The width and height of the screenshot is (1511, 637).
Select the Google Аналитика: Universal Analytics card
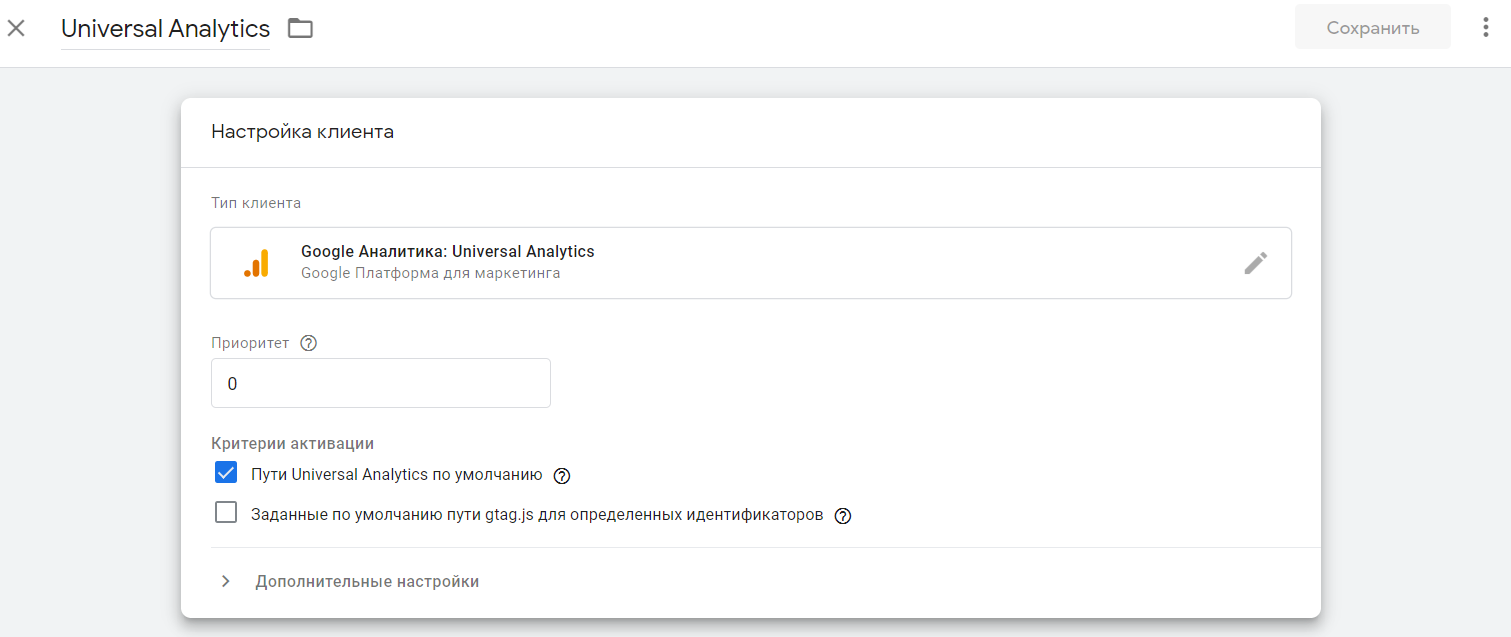click(x=750, y=262)
